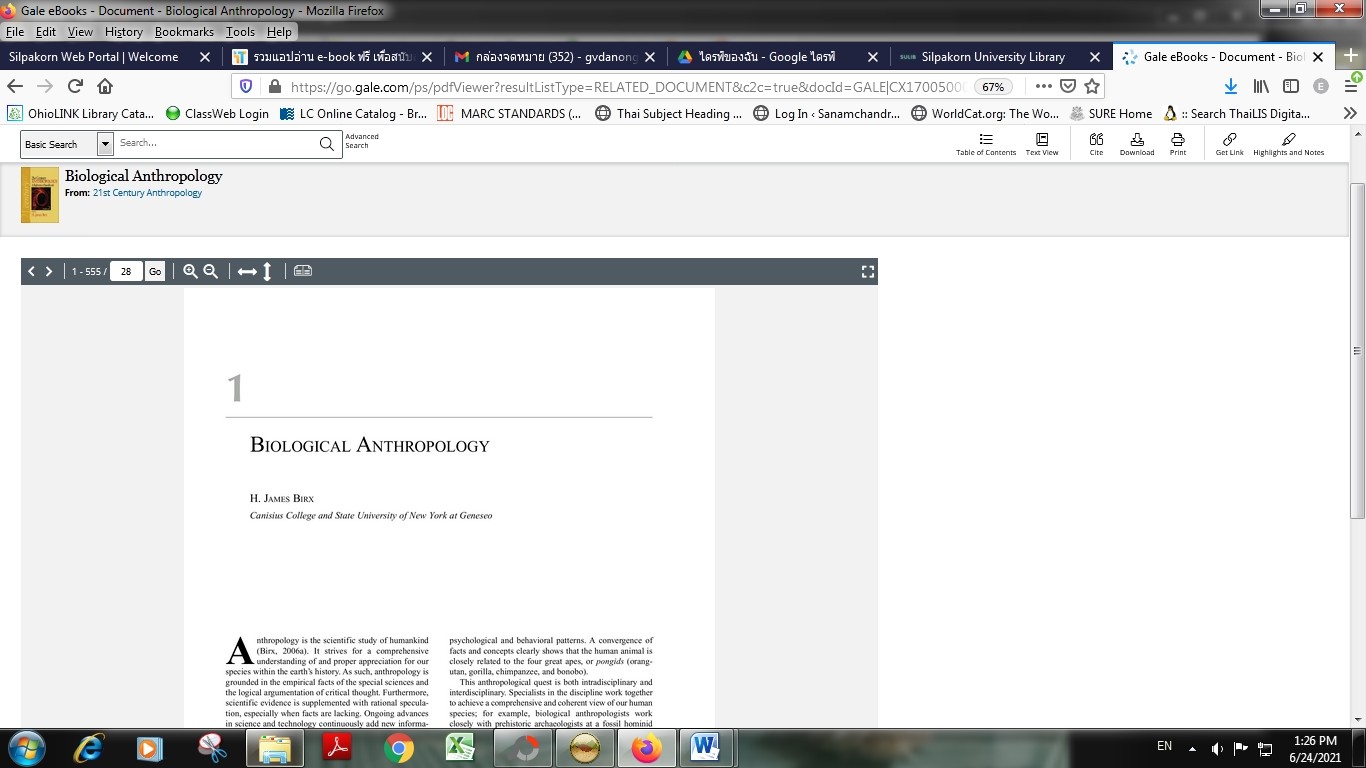Screen dimensions: 1366x768
Task: Toggle two-page book view
Action: pos(303,271)
